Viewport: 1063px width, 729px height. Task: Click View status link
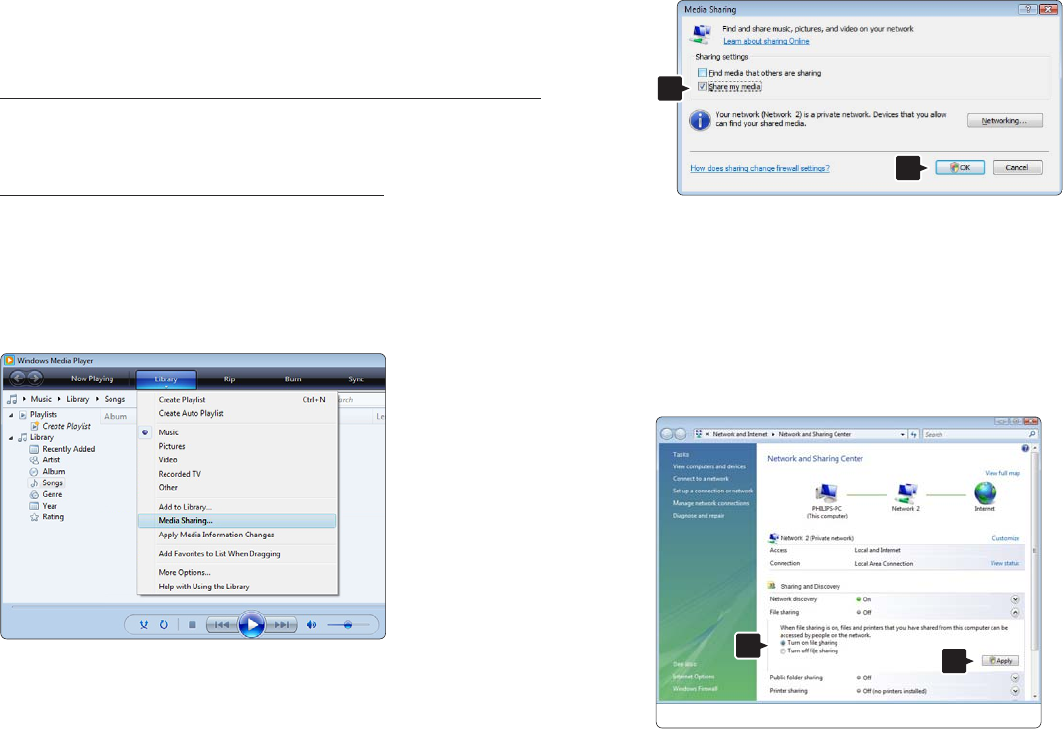[1005, 564]
